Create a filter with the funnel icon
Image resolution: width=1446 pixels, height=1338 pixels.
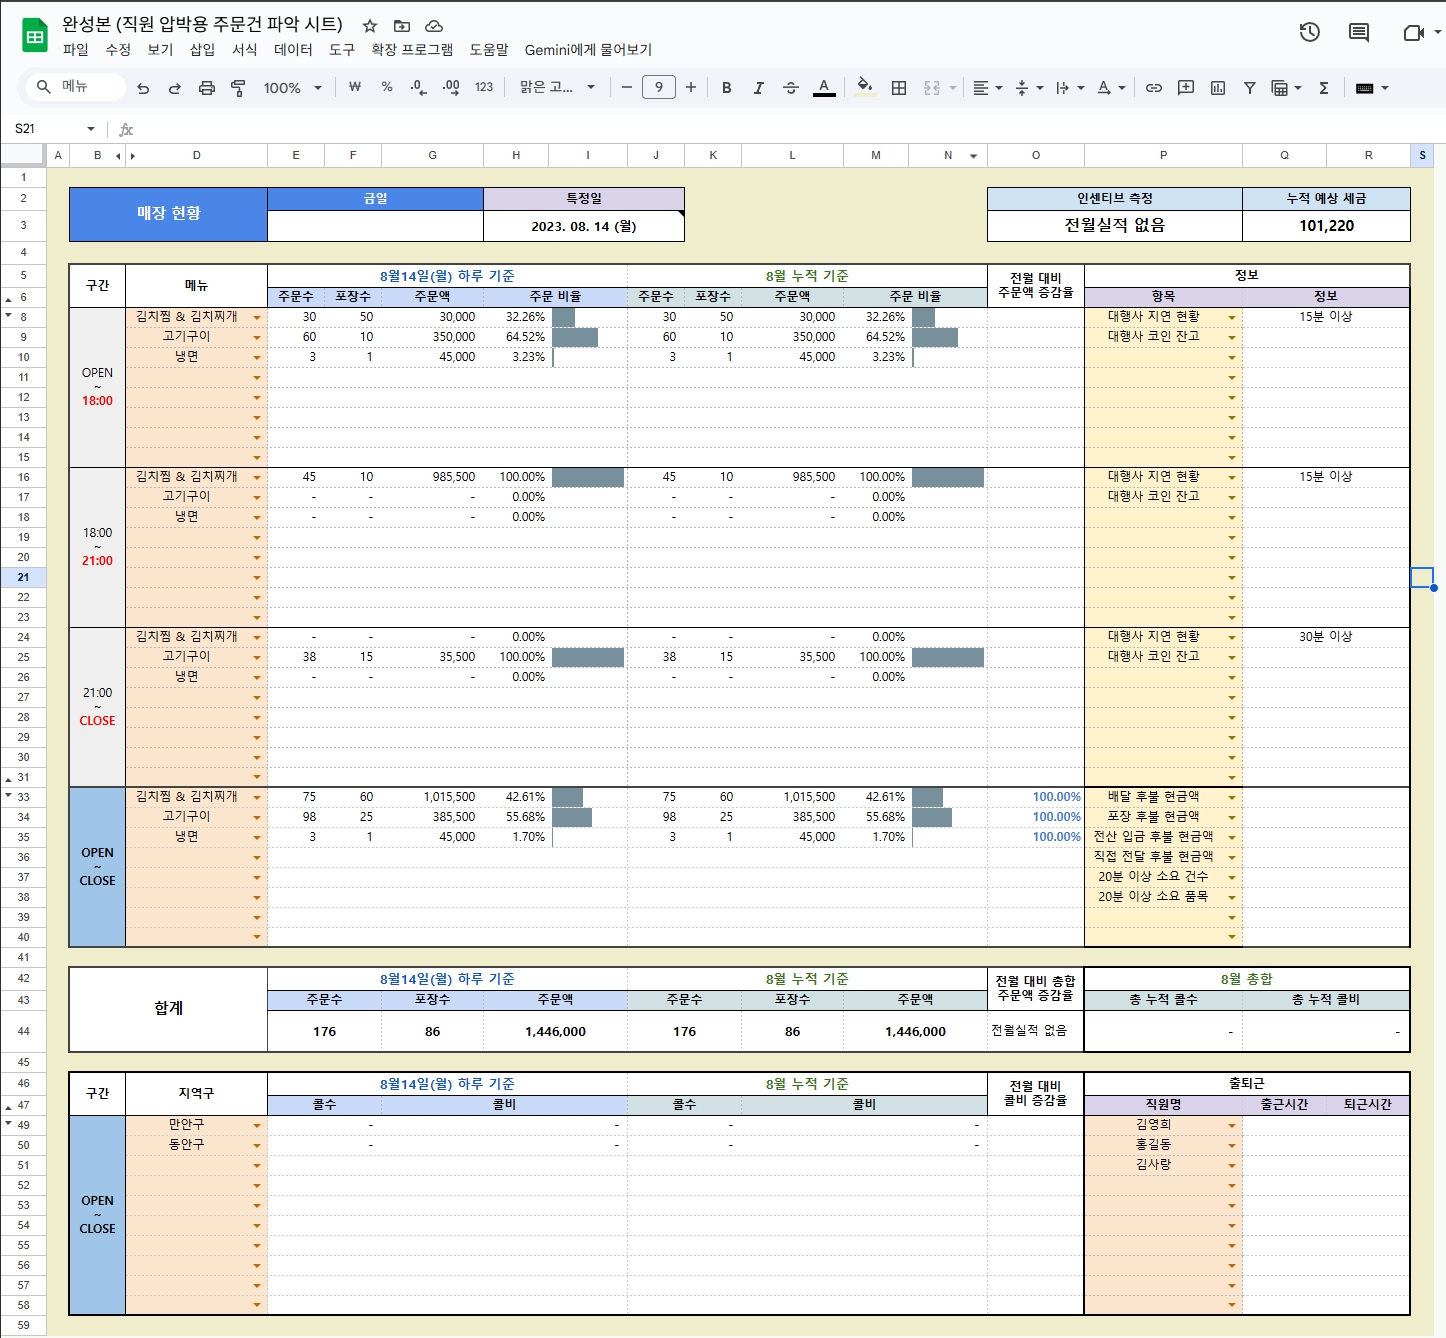[1249, 88]
